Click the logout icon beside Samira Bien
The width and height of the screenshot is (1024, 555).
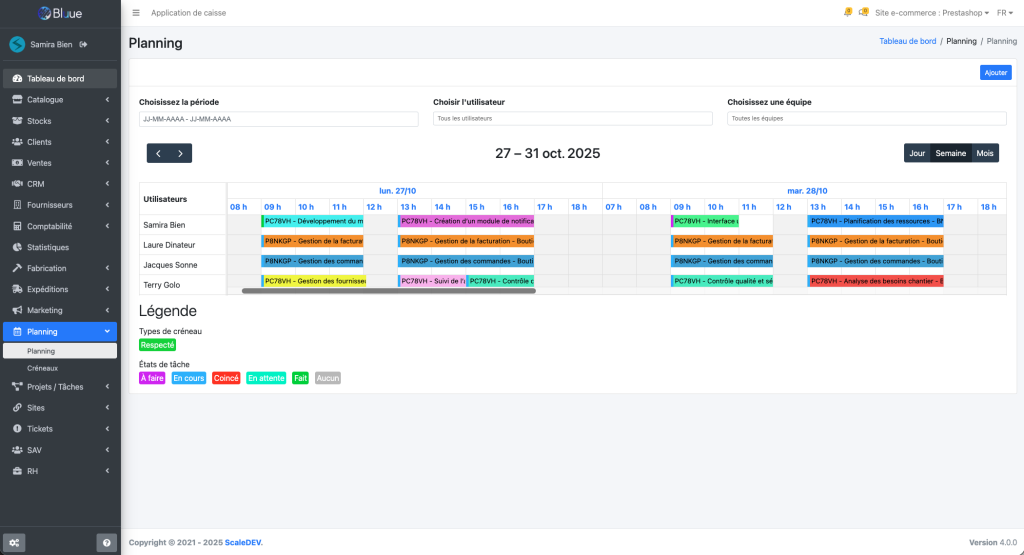click(x=84, y=44)
